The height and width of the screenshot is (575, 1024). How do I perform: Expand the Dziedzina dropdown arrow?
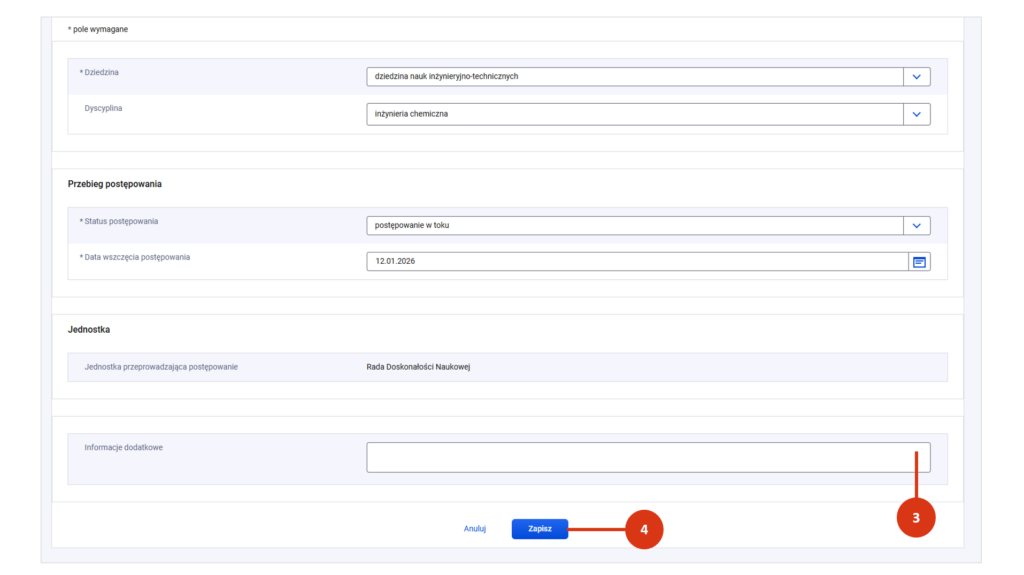pos(917,77)
